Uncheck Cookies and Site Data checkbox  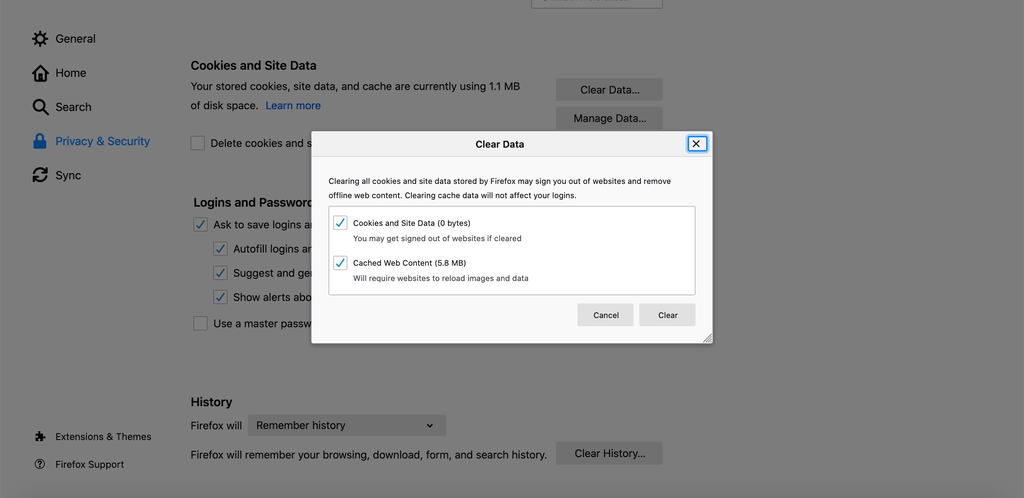pos(340,223)
